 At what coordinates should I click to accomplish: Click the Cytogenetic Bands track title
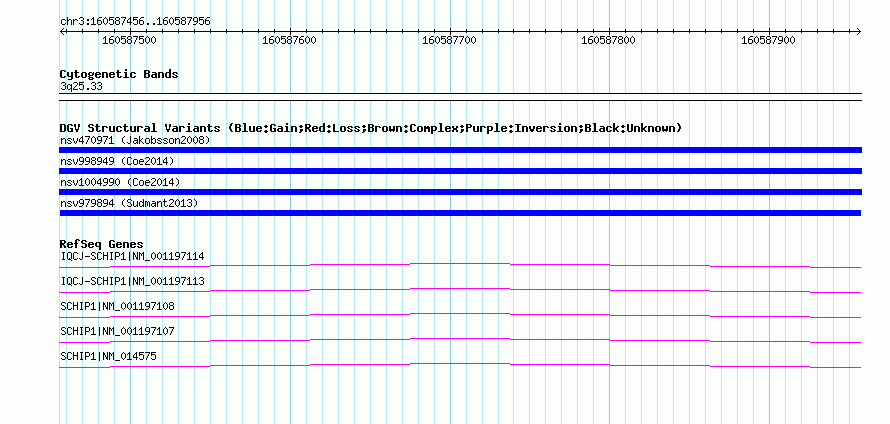[x=119, y=74]
